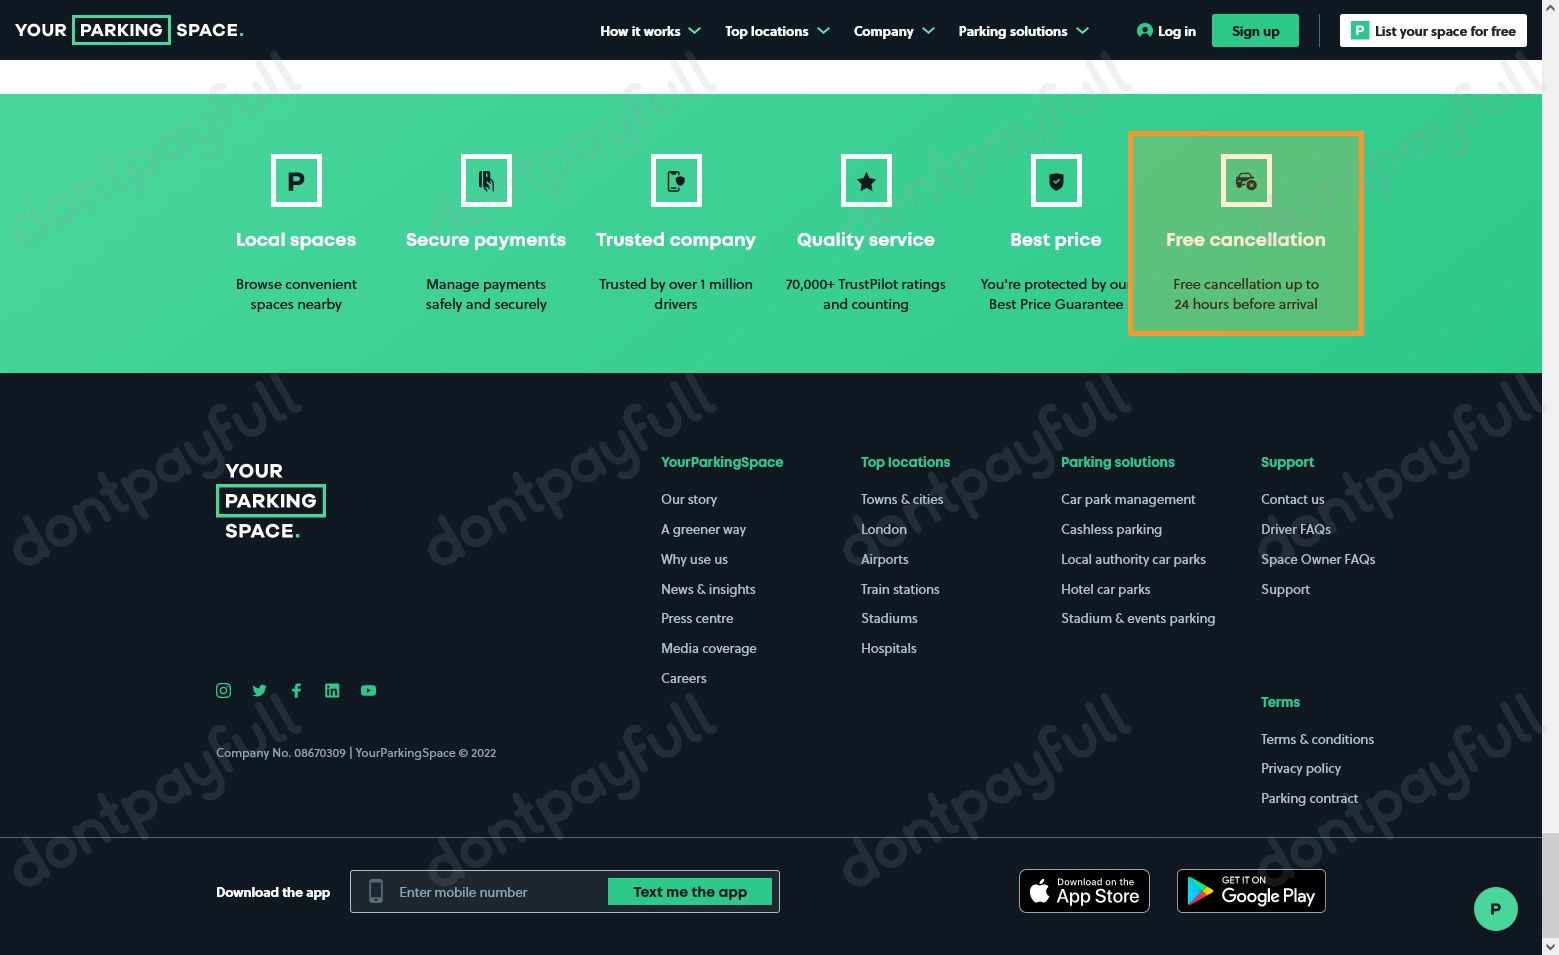
Task: Click List your space for free
Action: coord(1433,31)
